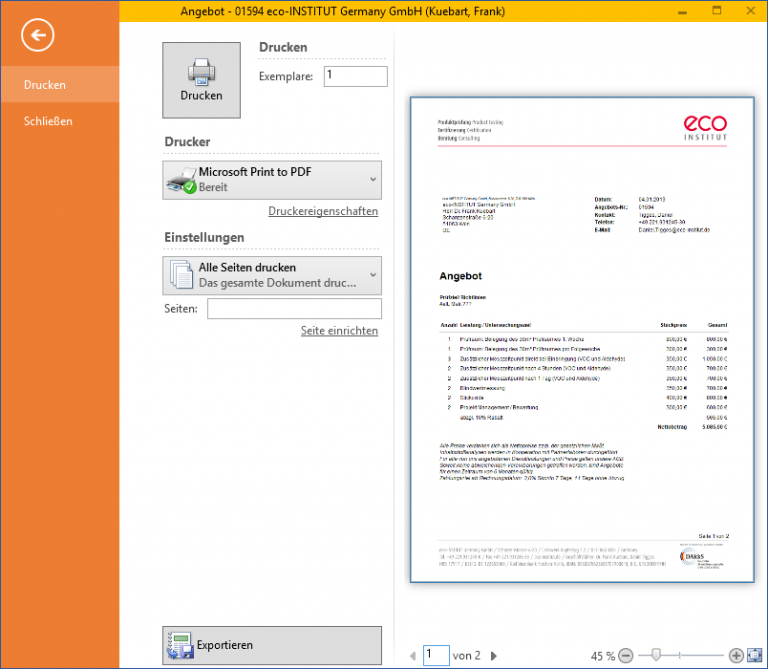This screenshot has width=768, height=669.
Task: Click the fit-to-page zoom icon
Action: pos(754,655)
